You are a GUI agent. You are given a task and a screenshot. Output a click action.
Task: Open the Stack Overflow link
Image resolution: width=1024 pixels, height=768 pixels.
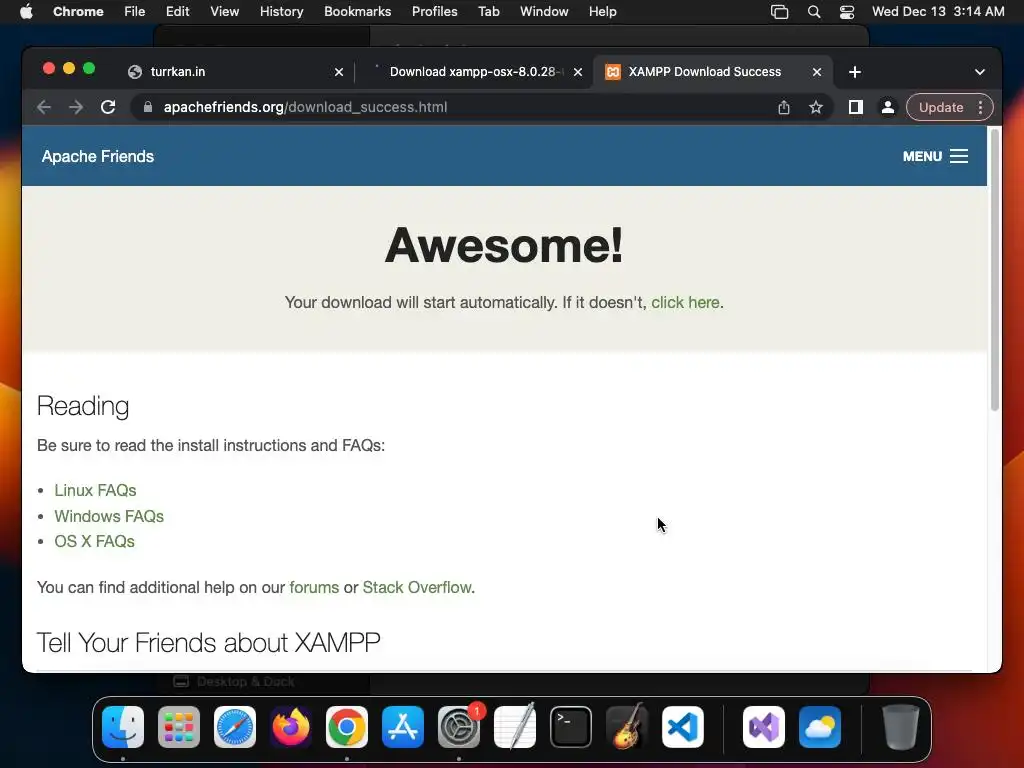(417, 587)
